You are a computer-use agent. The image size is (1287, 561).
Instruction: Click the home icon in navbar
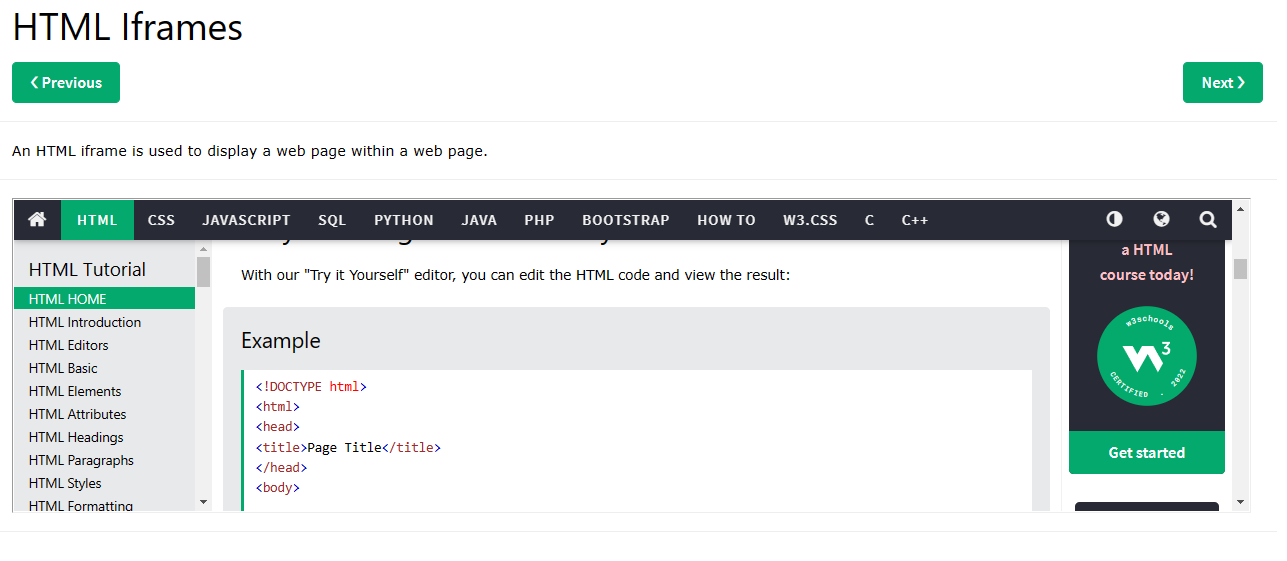(x=38, y=220)
